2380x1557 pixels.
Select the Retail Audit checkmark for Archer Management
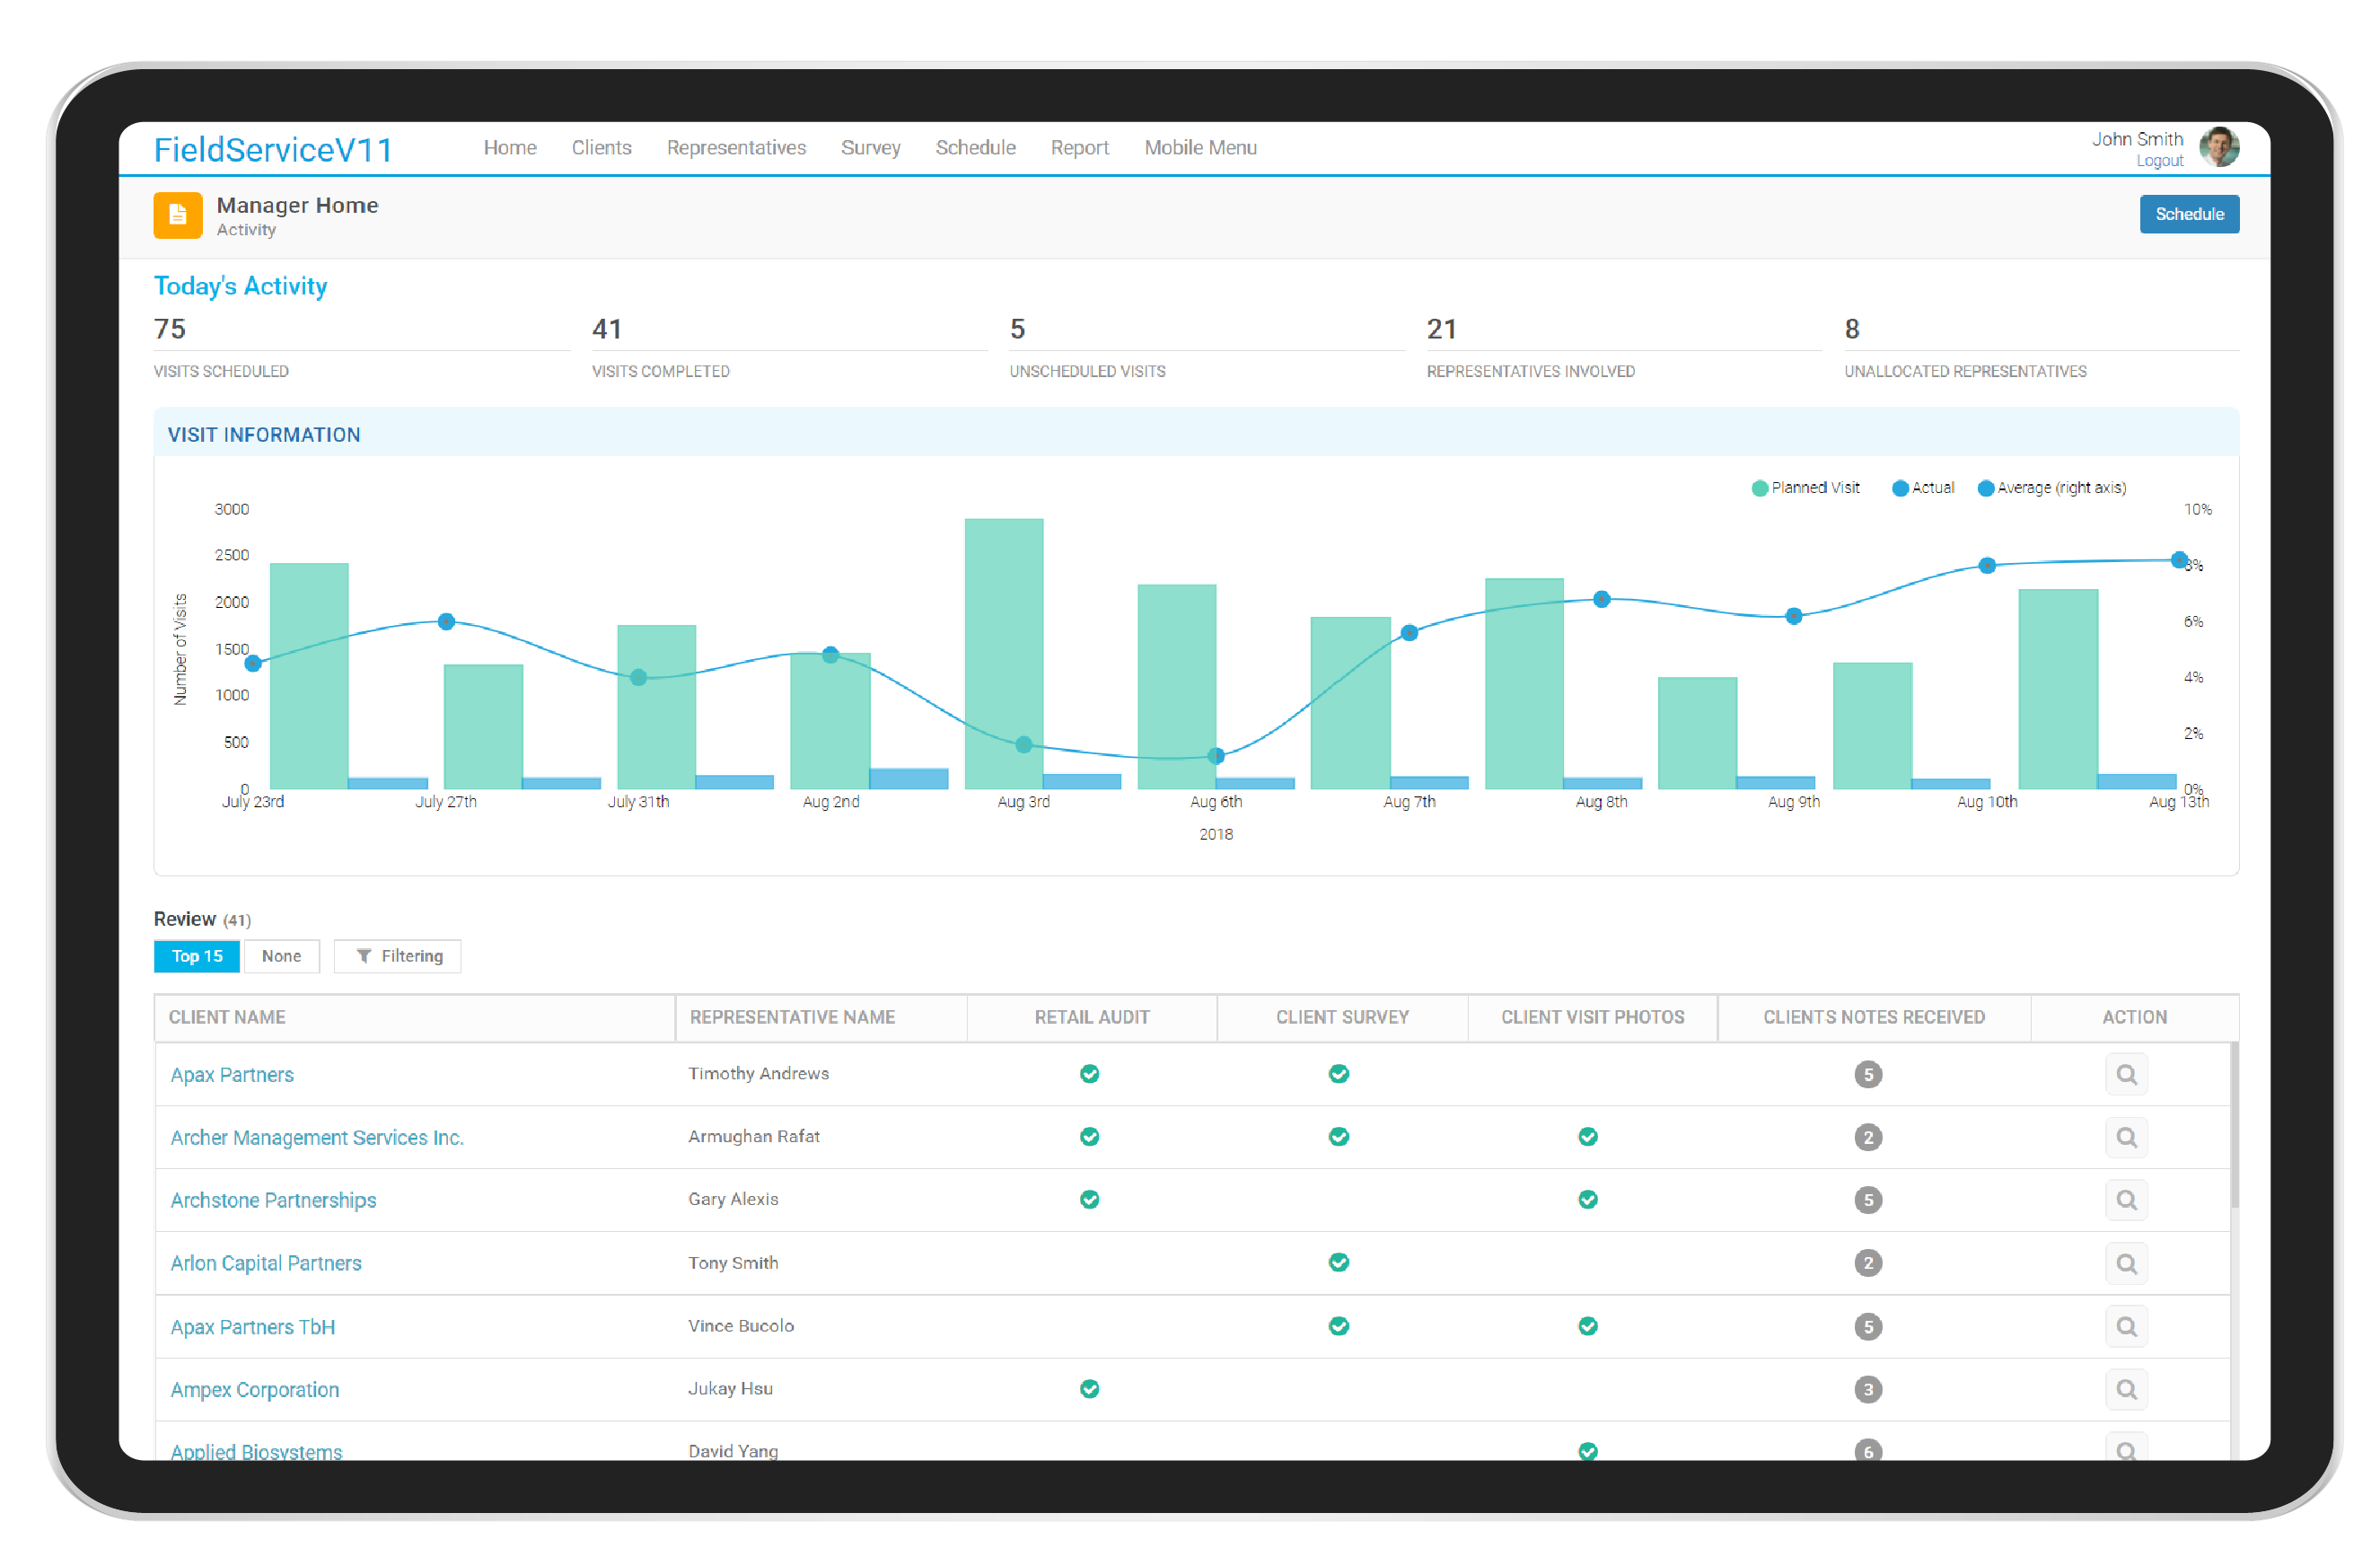coord(1090,1137)
